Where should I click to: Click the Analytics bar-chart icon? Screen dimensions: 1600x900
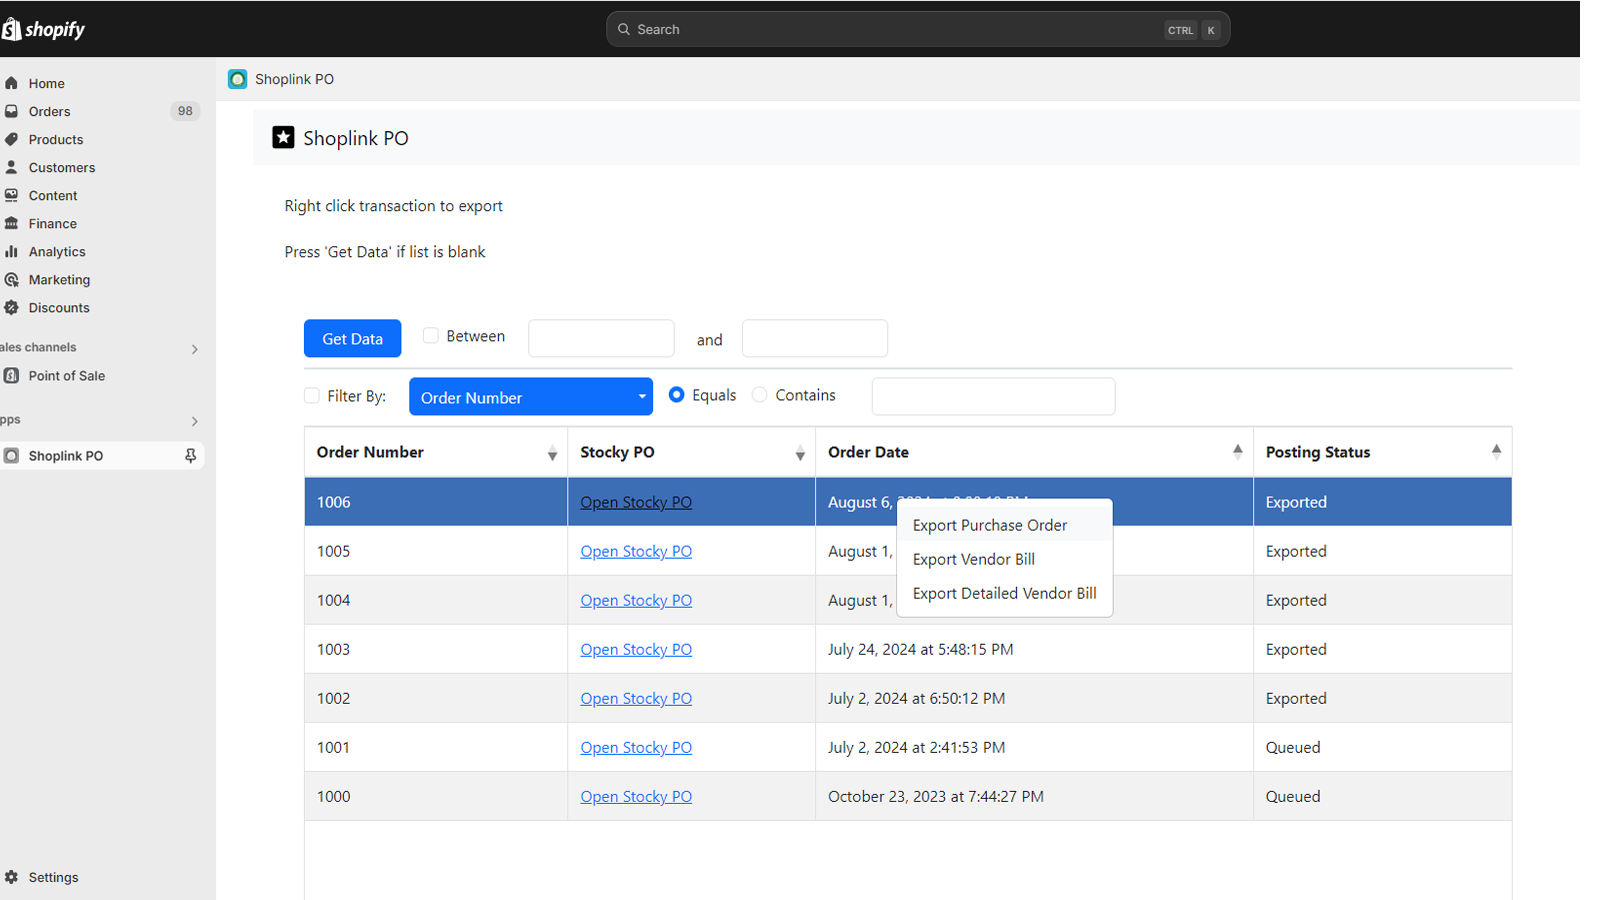[12, 251]
